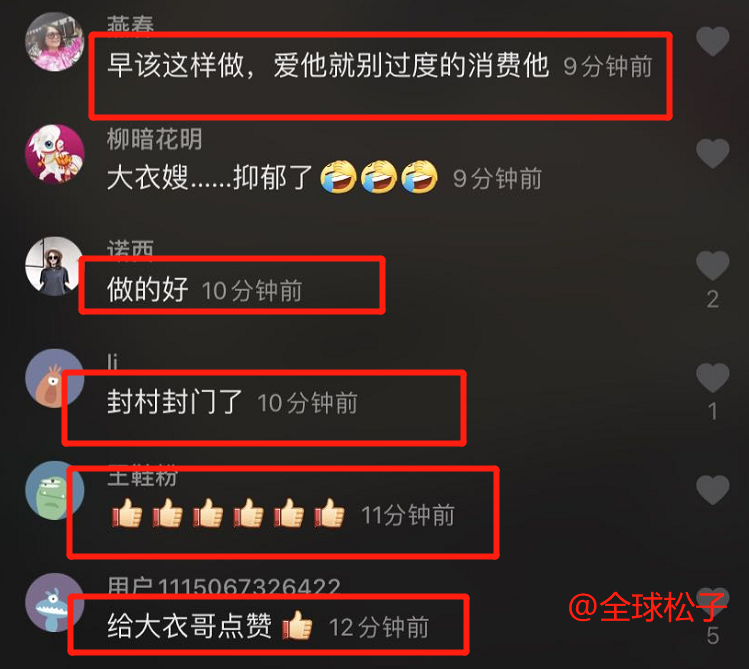
Task: Like the 封村封门了 comment
Action: pyautogui.click(x=712, y=378)
